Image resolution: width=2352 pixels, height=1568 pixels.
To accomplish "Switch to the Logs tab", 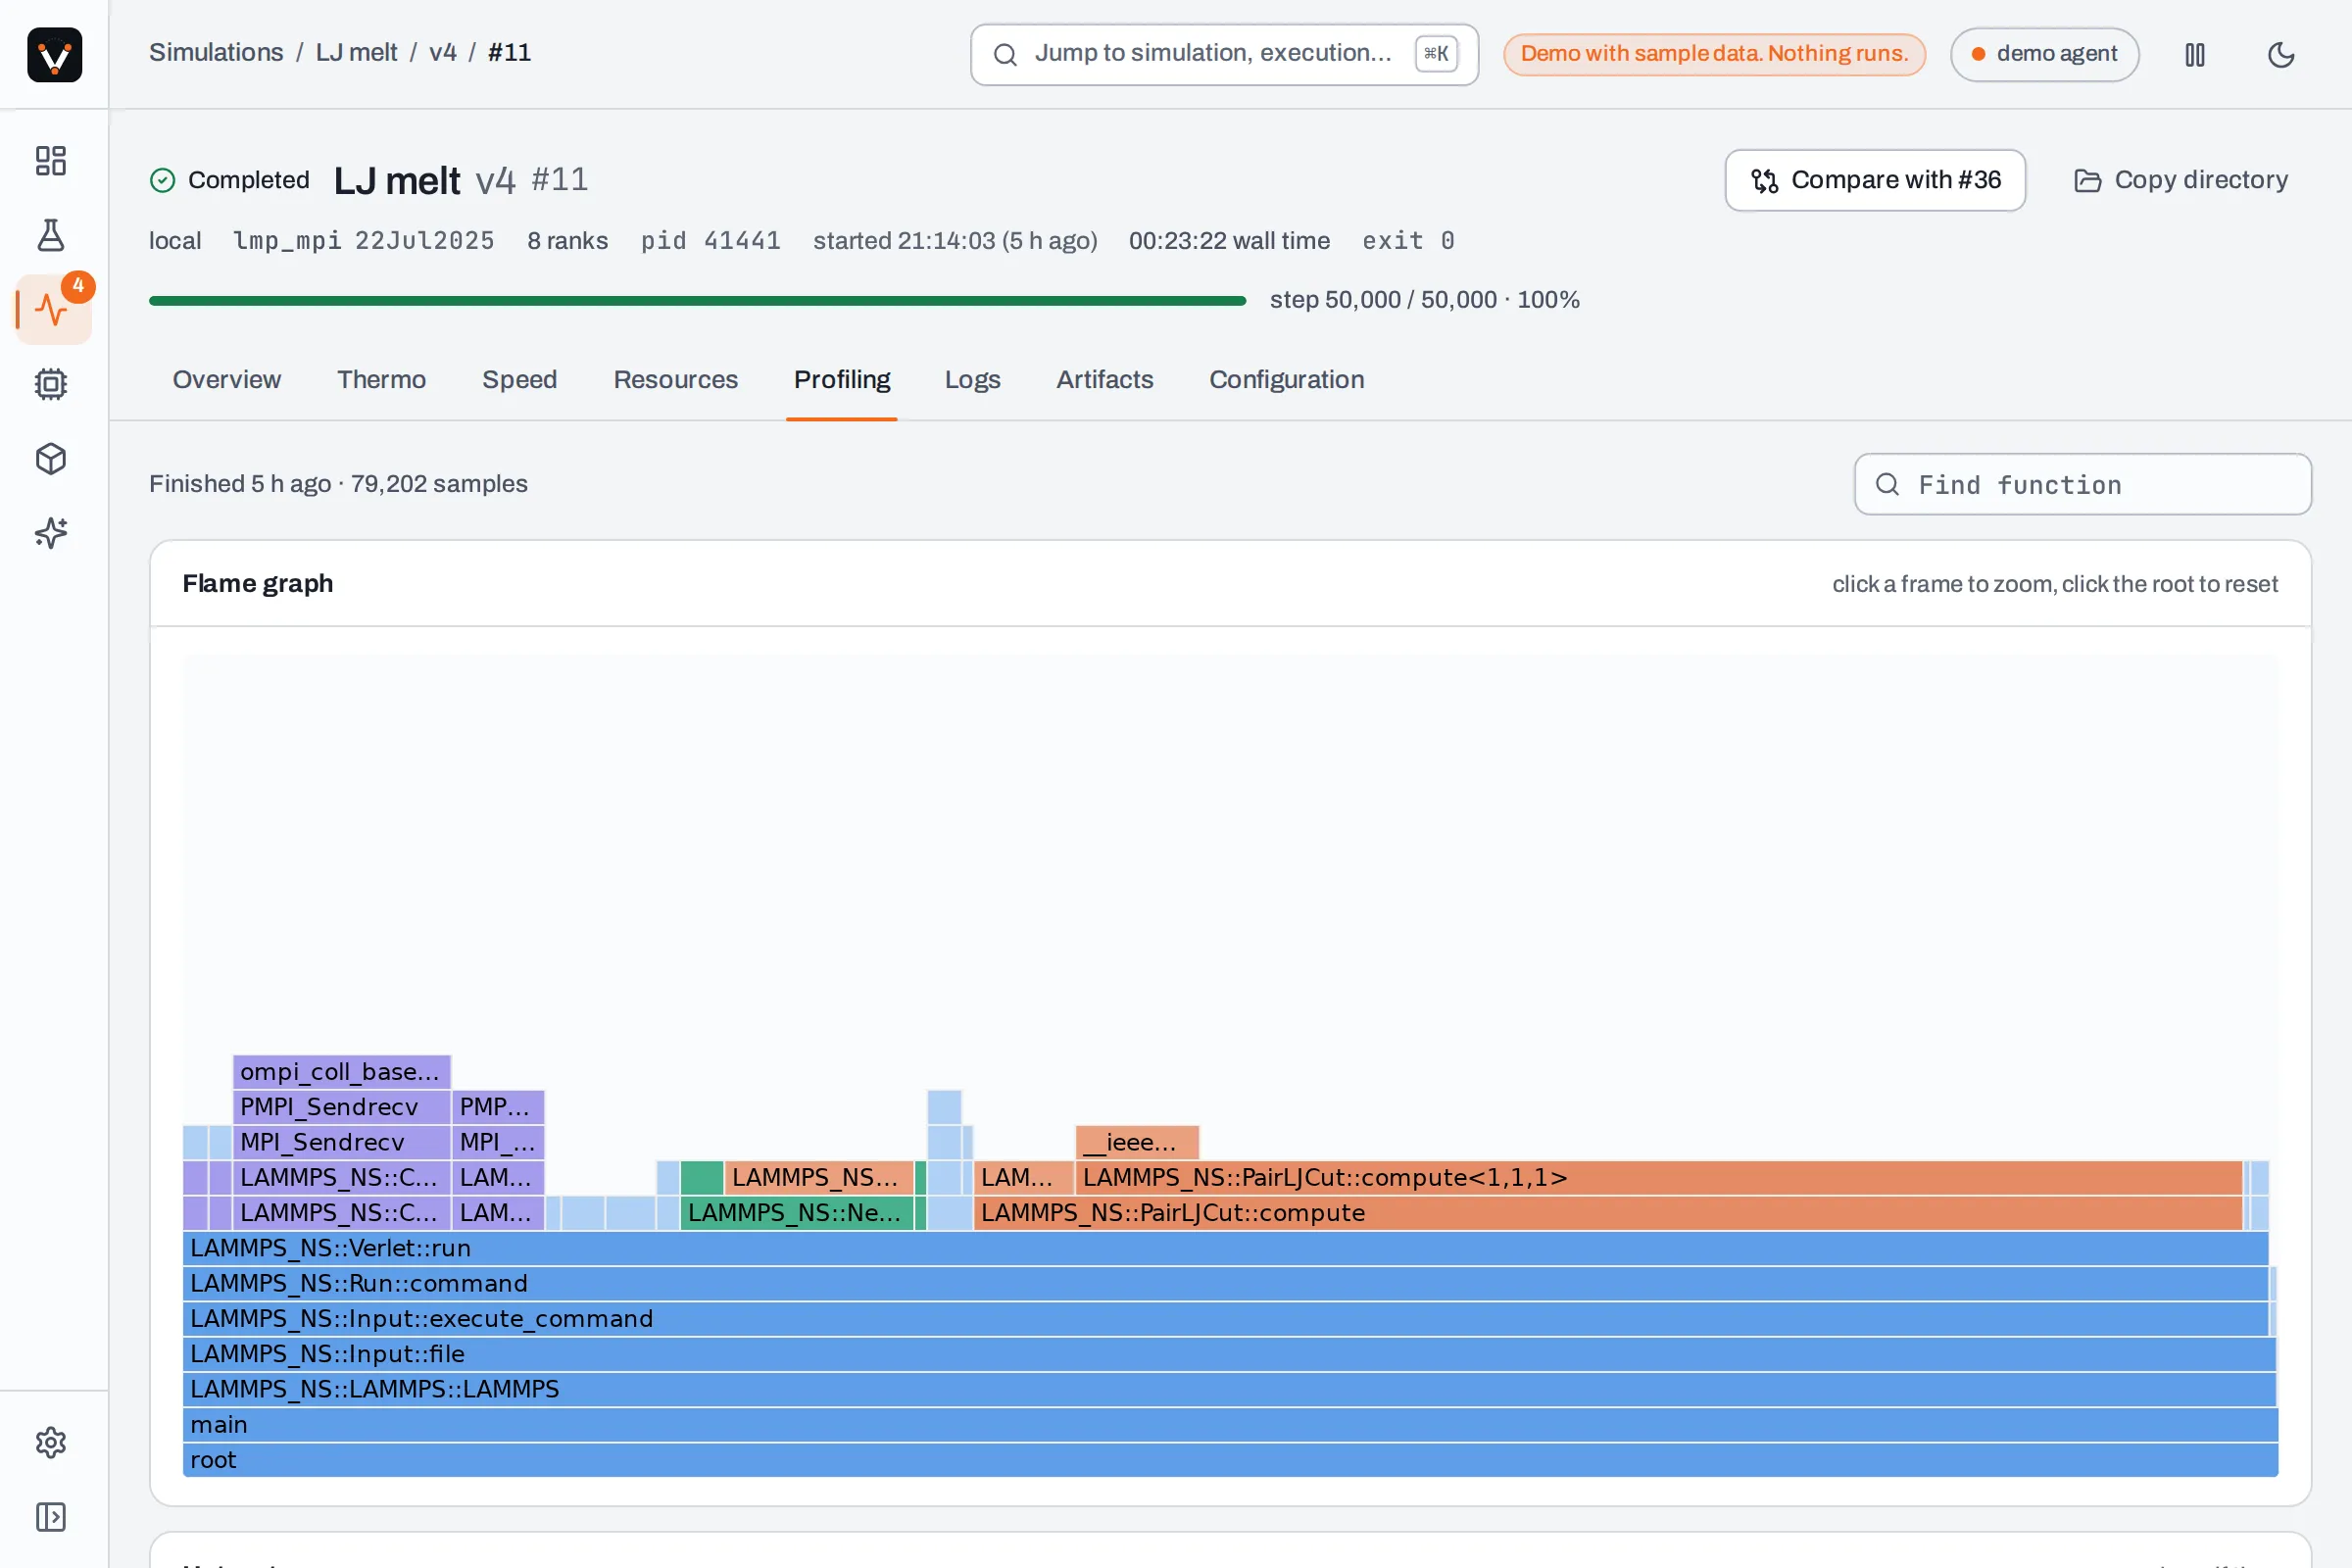I will (x=973, y=380).
